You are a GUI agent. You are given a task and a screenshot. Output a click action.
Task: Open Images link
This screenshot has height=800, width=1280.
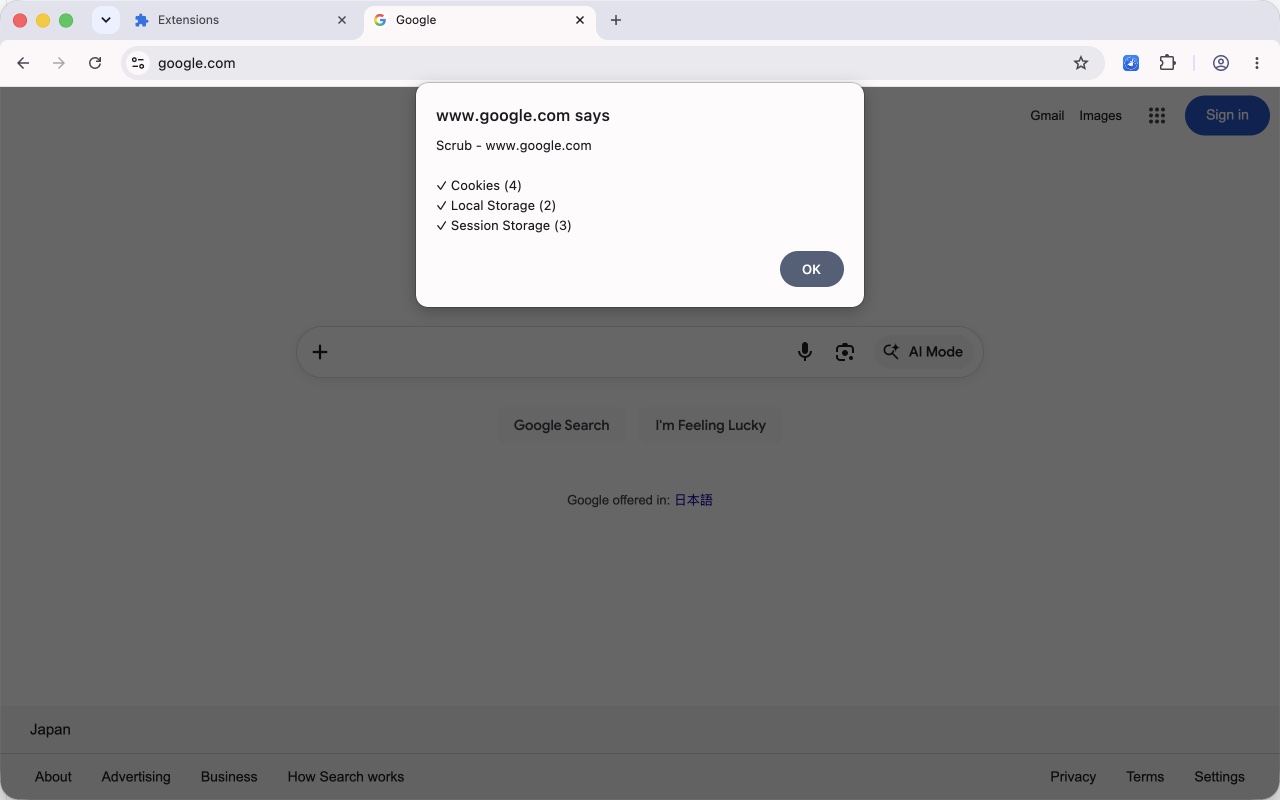[x=1100, y=116]
